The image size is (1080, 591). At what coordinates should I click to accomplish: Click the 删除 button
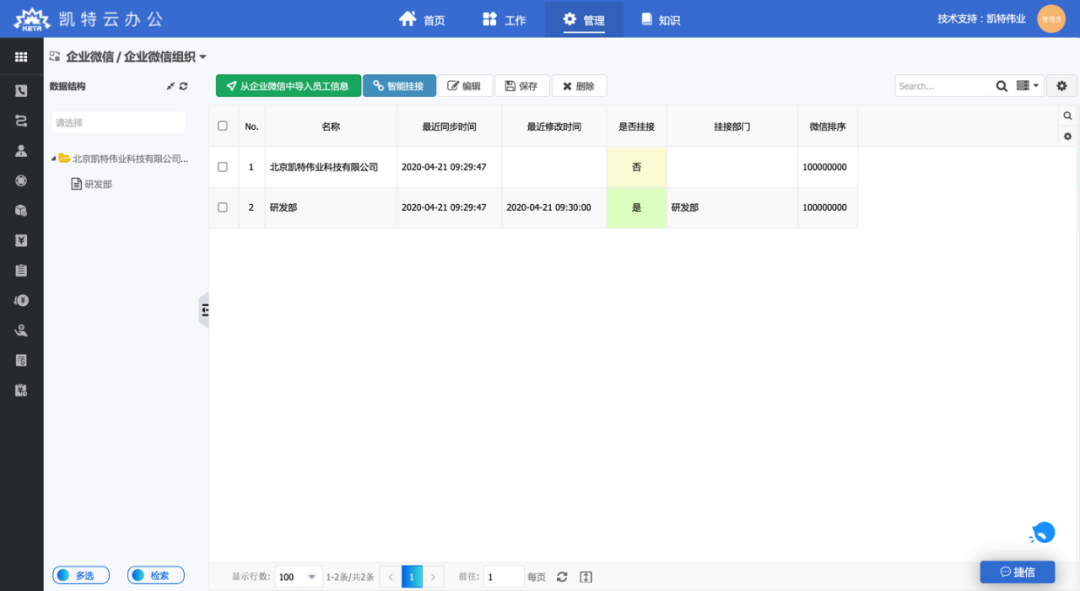pos(579,85)
